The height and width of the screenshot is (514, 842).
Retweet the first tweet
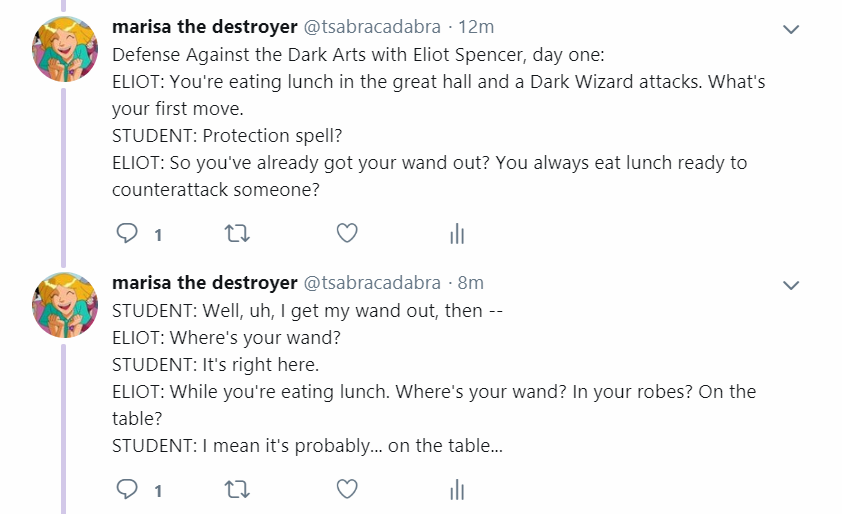(236, 234)
